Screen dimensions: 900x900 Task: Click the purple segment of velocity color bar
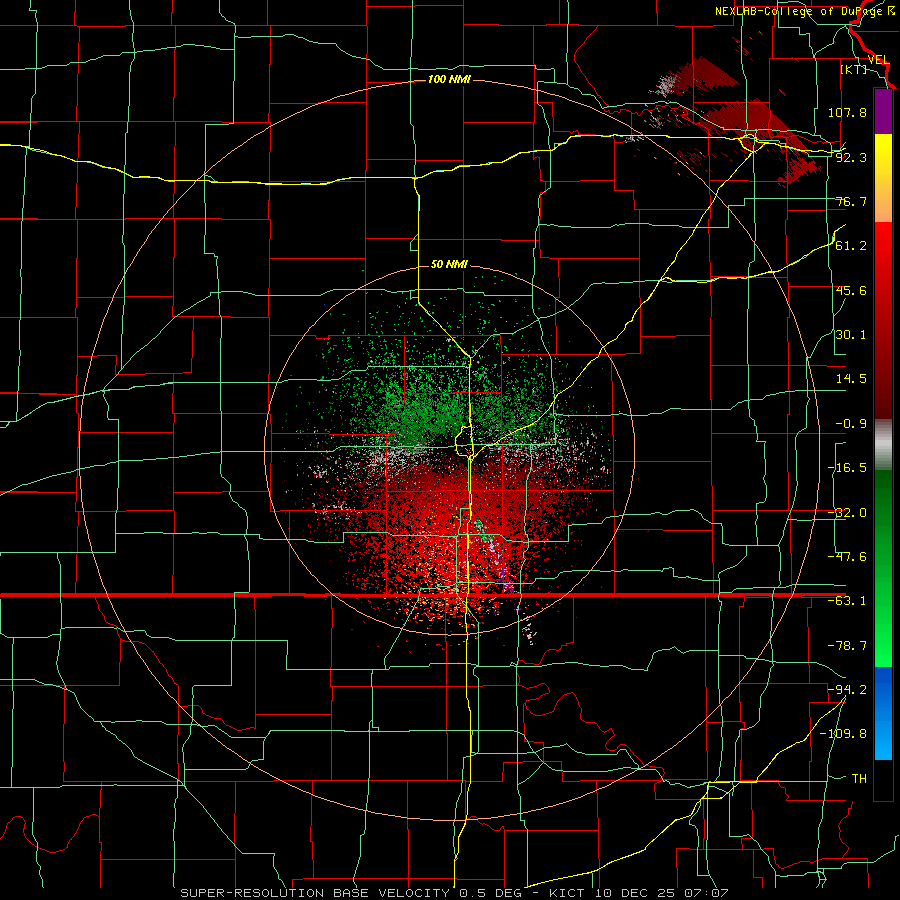[883, 111]
